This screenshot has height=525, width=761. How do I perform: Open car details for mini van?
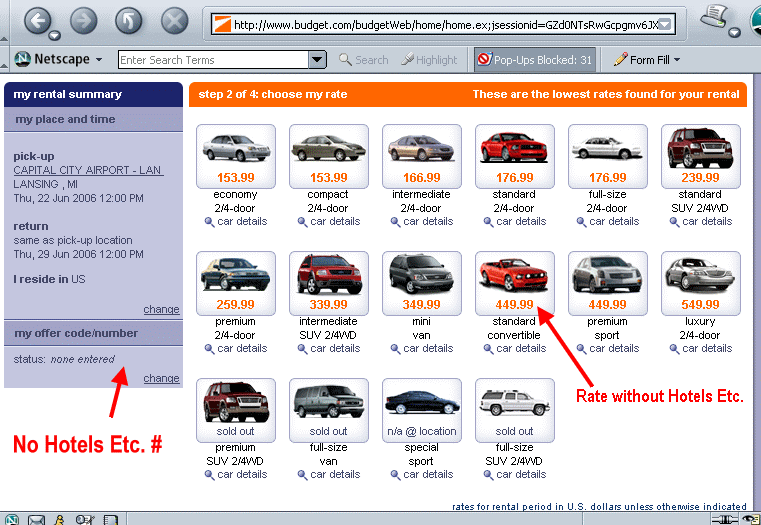click(x=422, y=349)
